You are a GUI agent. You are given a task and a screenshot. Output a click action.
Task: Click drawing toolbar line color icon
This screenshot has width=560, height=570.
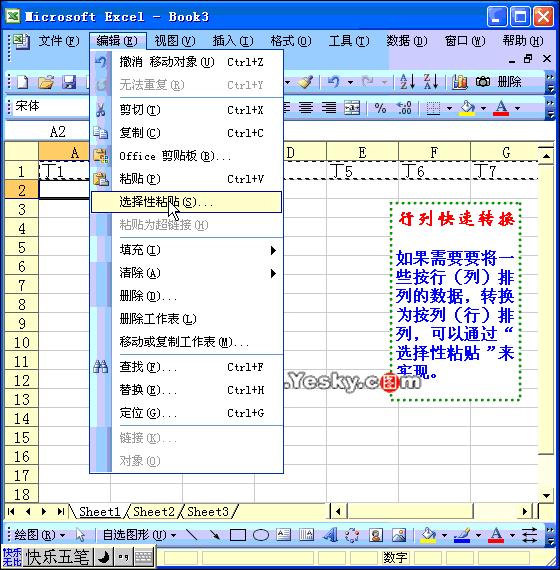[462, 535]
